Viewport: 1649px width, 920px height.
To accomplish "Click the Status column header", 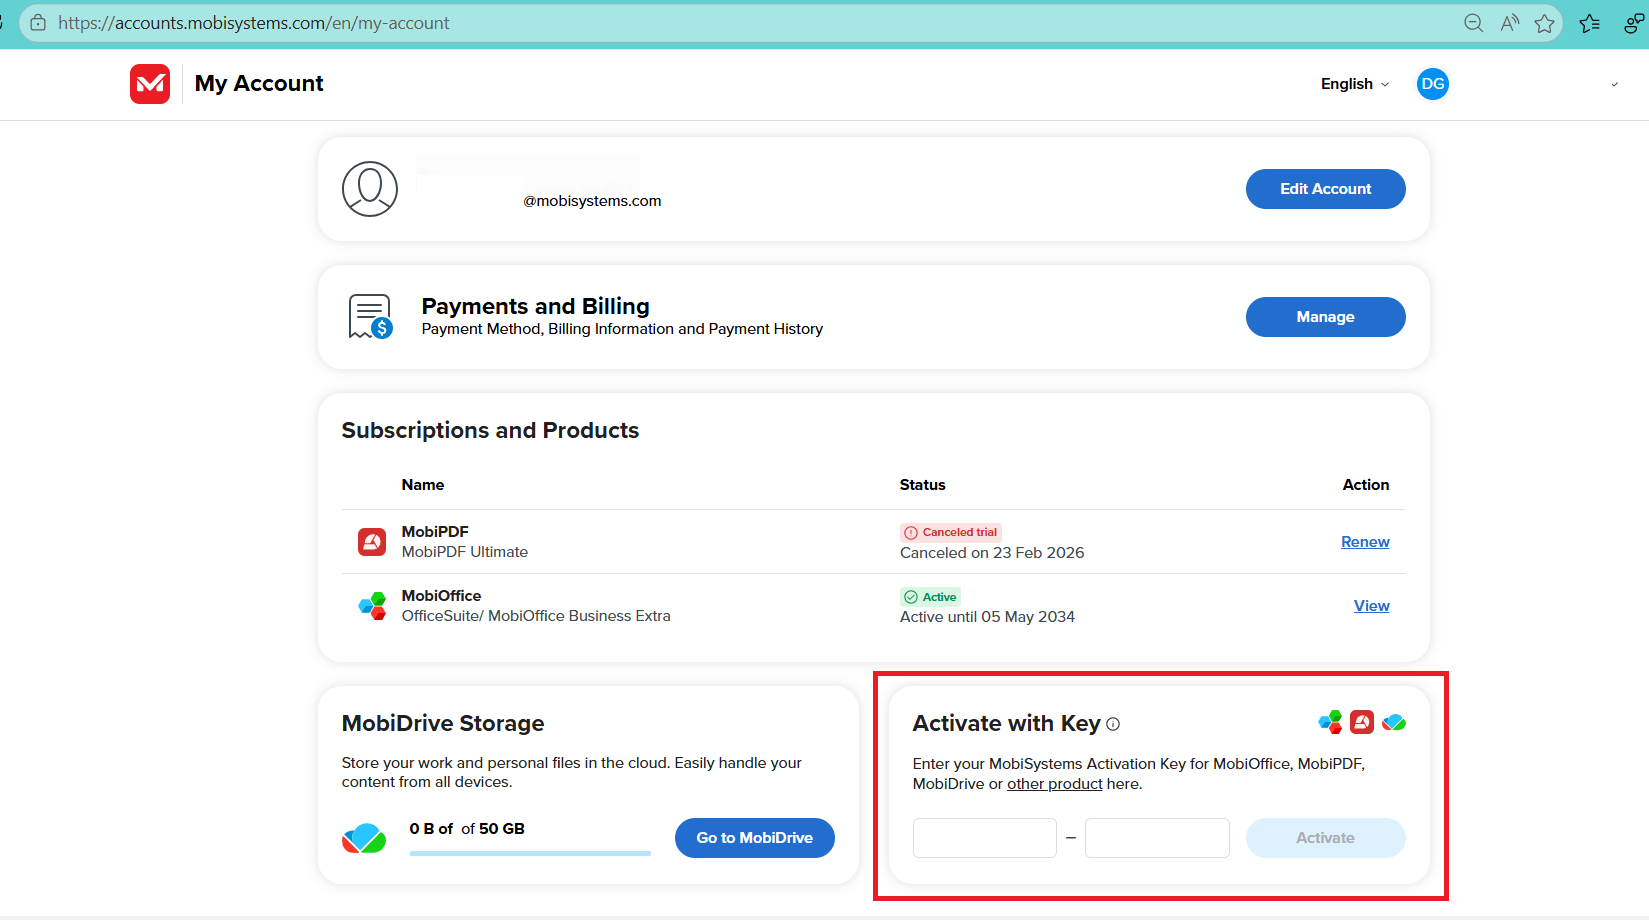I will coord(922,485).
